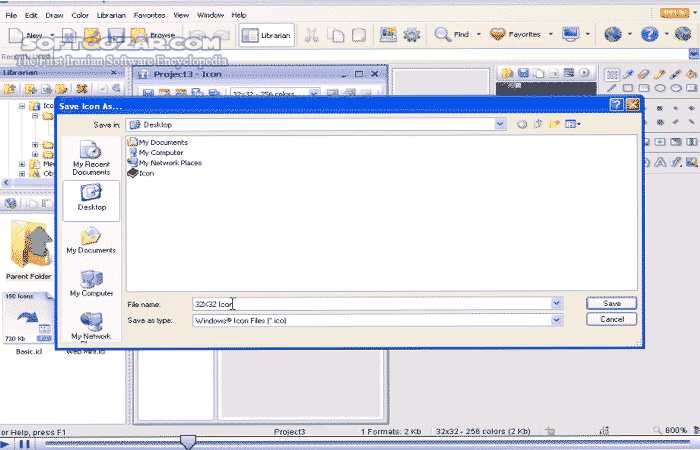
Task: Select My Computer in places bar
Action: pyautogui.click(x=91, y=283)
